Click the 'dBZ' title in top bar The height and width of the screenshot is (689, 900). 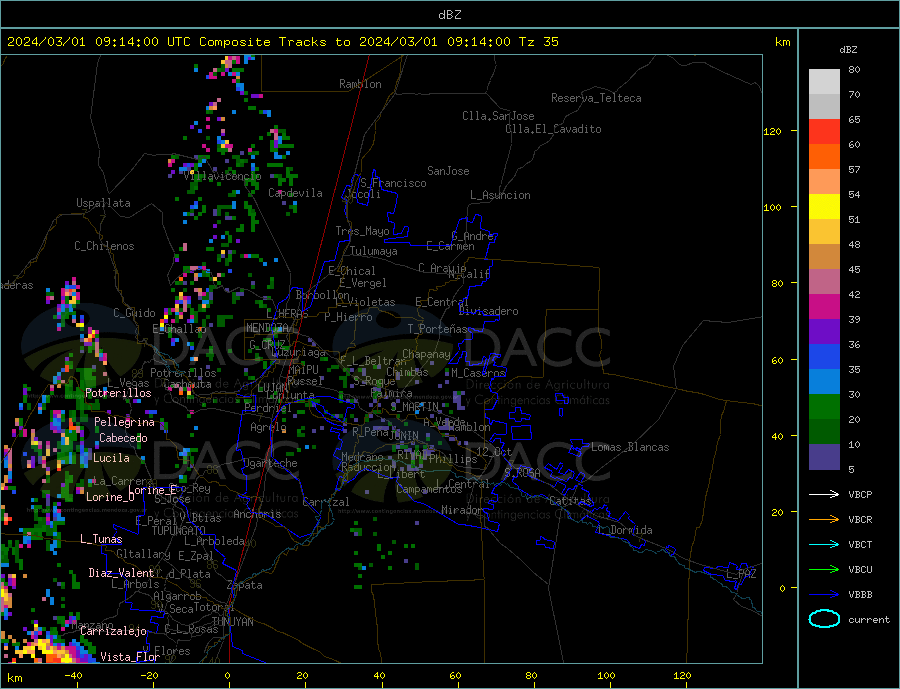[x=449, y=15]
